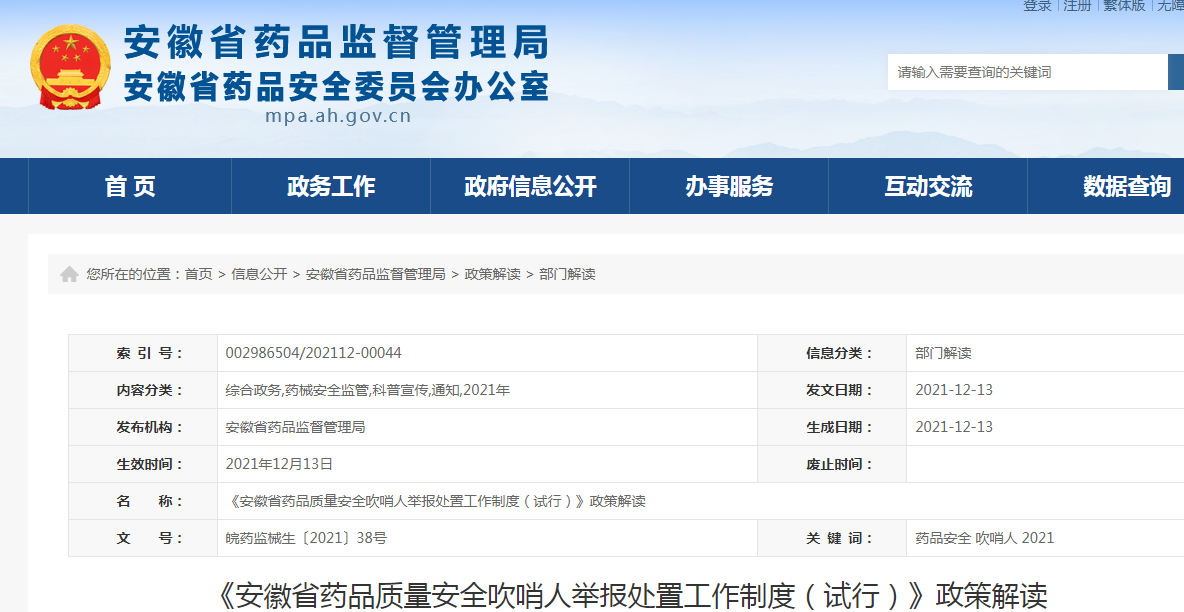This screenshot has height=612, width=1184.
Task: Click the 安徽省药品监督管理局 header logo text
Action: tap(335, 42)
